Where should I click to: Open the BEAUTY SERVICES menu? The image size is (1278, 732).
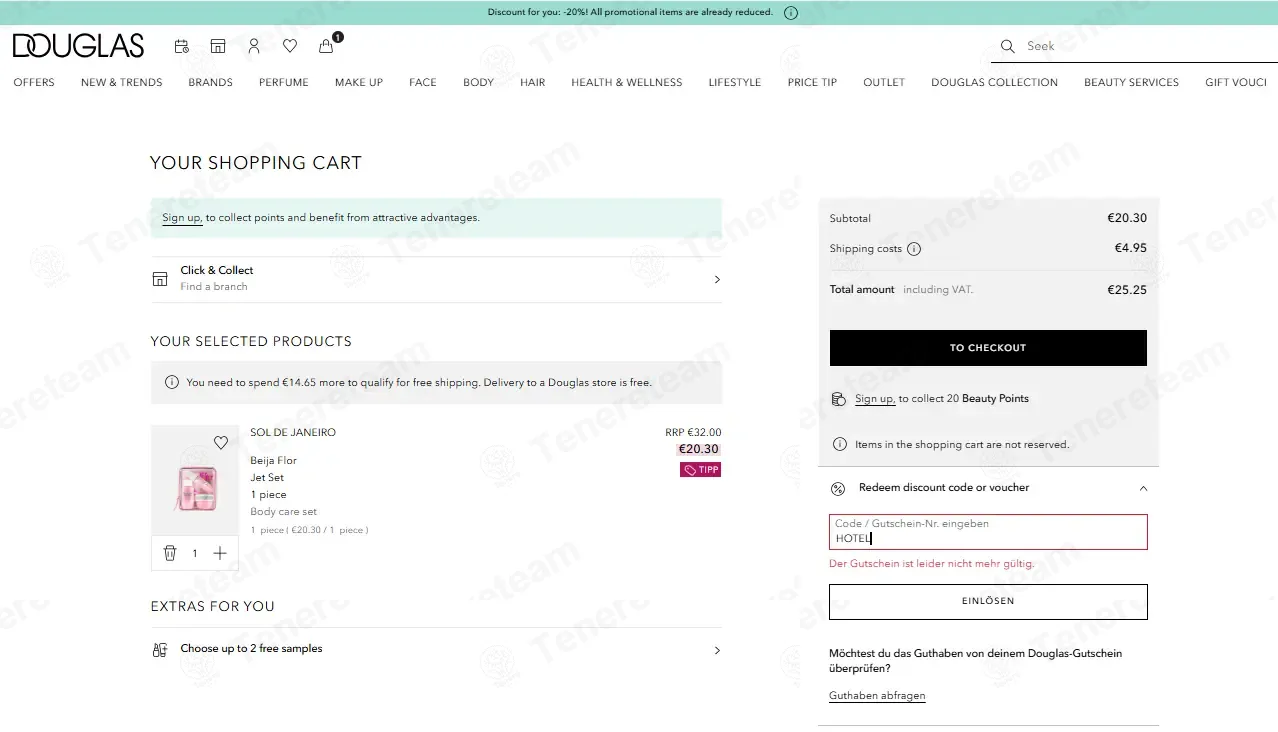(x=1131, y=82)
